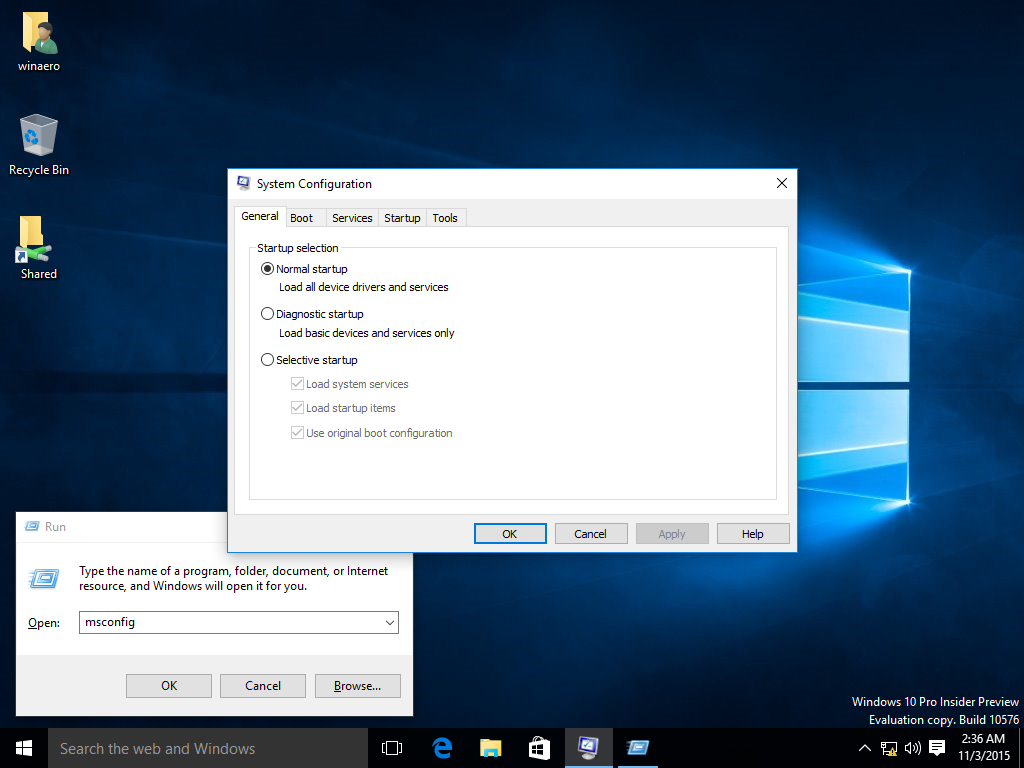The image size is (1024, 768).
Task: Open the Run dialog's Open dropdown
Action: [x=390, y=622]
